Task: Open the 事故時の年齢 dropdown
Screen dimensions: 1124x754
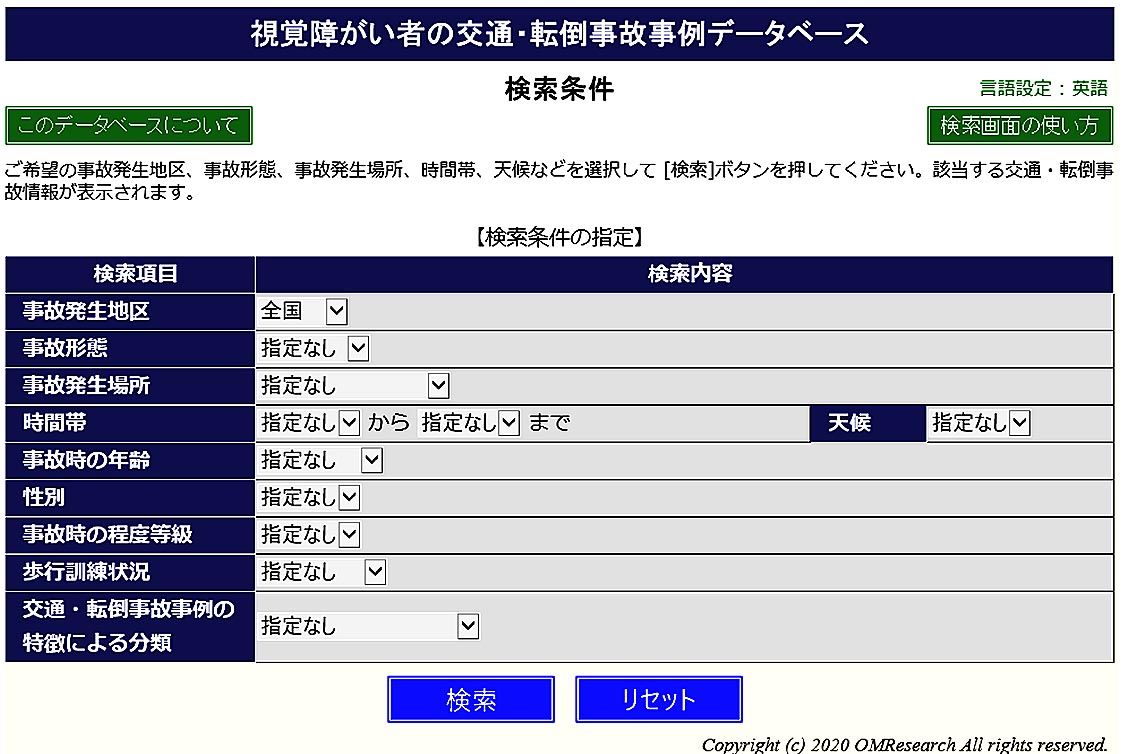Action: 321,460
